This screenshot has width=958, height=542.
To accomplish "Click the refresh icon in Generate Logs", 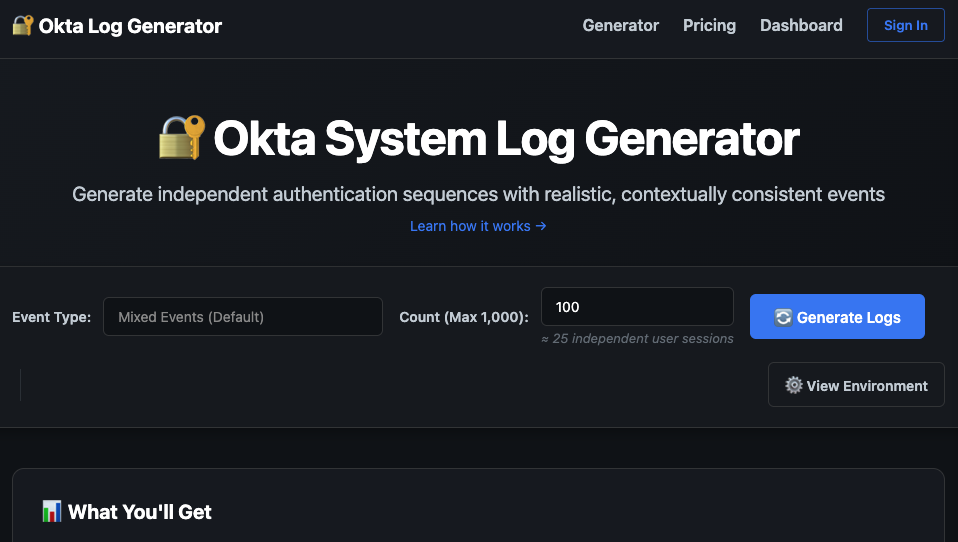I will point(783,317).
